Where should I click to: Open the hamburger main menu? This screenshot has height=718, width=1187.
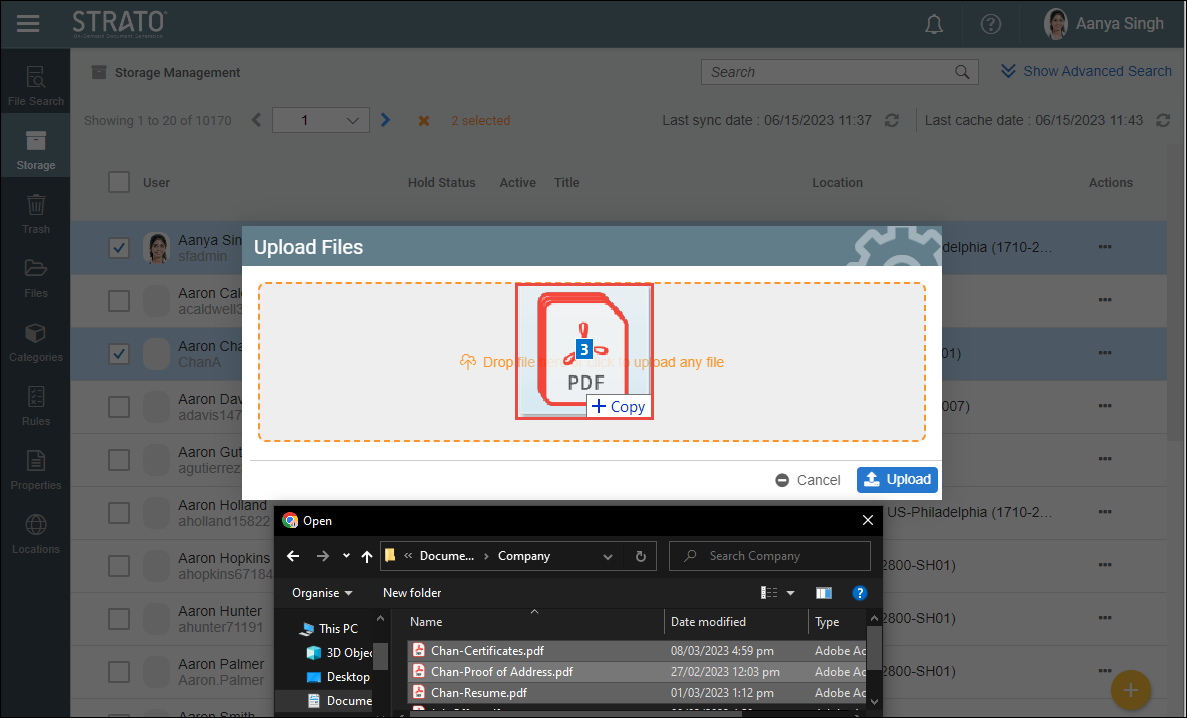[28, 24]
